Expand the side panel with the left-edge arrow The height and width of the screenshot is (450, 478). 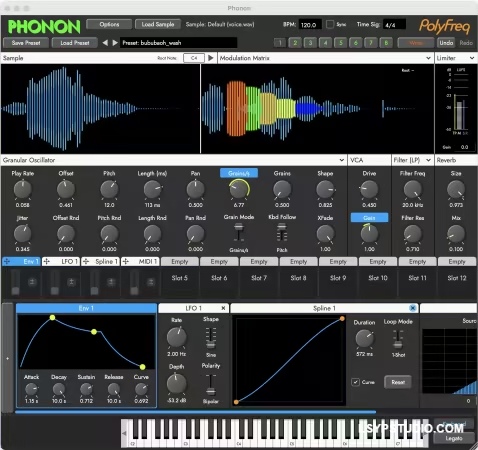pyautogui.click(x=7, y=358)
